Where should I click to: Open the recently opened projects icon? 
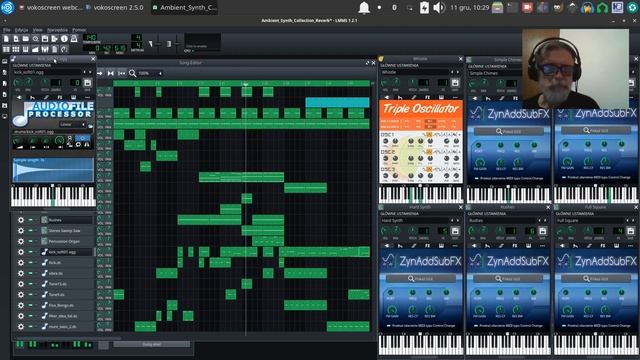click(x=36, y=39)
